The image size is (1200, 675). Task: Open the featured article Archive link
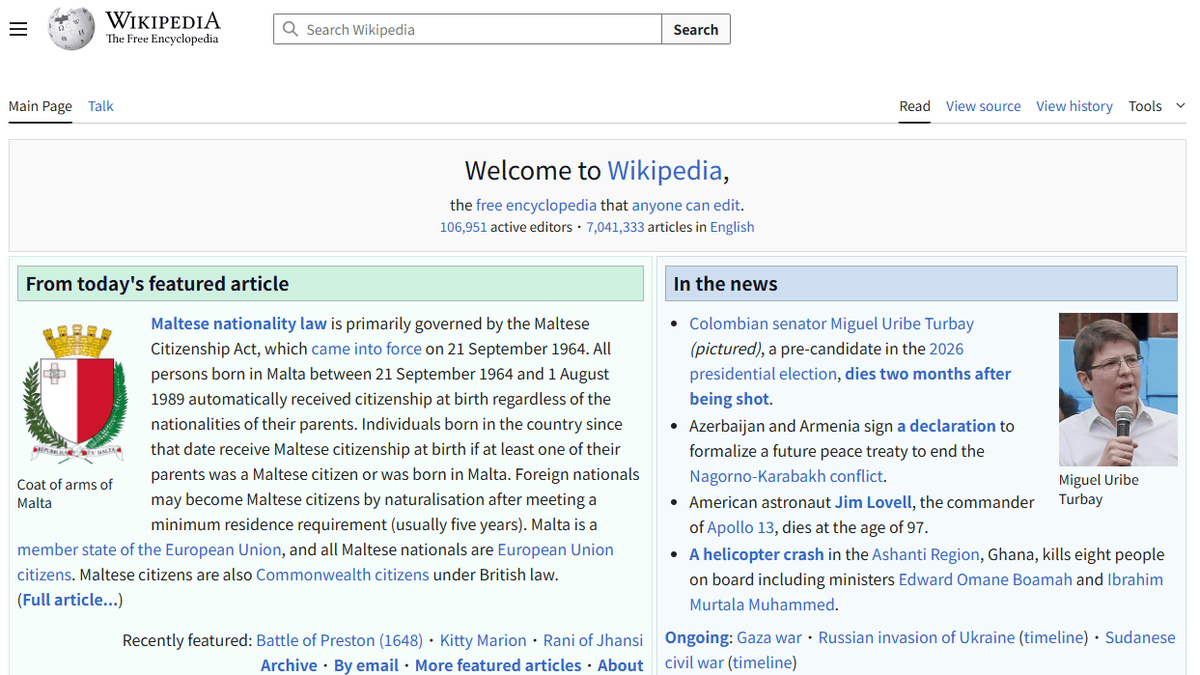(289, 665)
